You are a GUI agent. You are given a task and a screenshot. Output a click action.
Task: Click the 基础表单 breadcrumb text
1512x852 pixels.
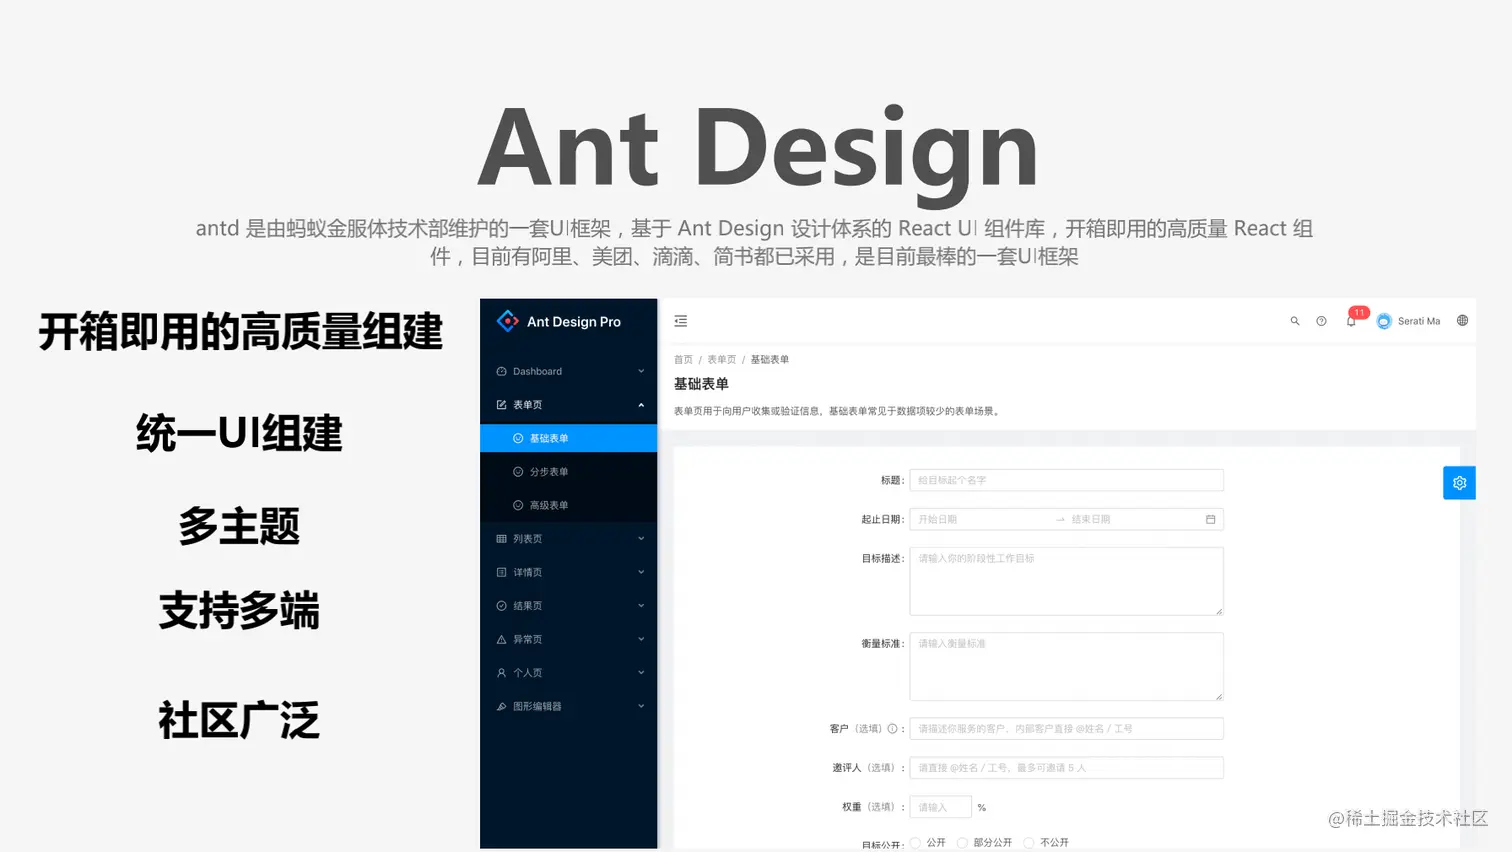point(770,360)
